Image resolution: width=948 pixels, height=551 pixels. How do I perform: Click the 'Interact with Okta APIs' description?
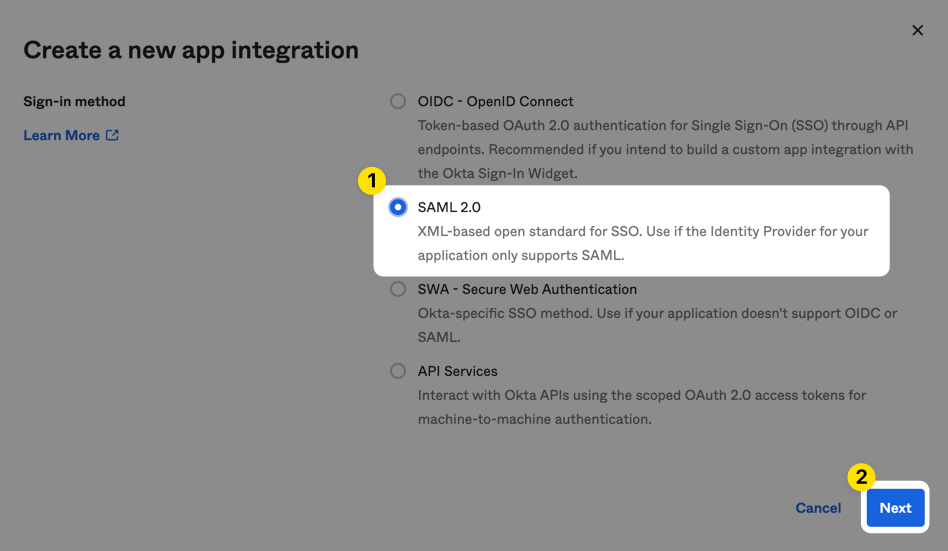[642, 407]
